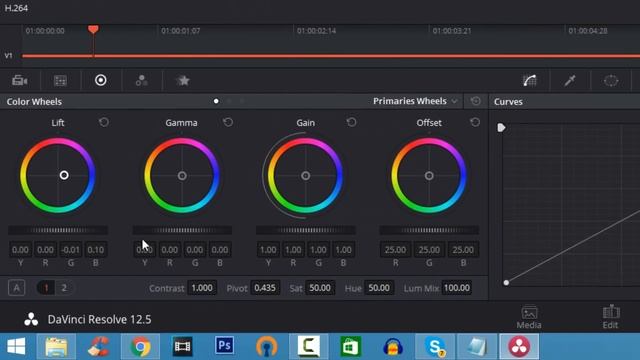
Task: Open the Windows Store taskbar icon
Action: click(x=351, y=347)
